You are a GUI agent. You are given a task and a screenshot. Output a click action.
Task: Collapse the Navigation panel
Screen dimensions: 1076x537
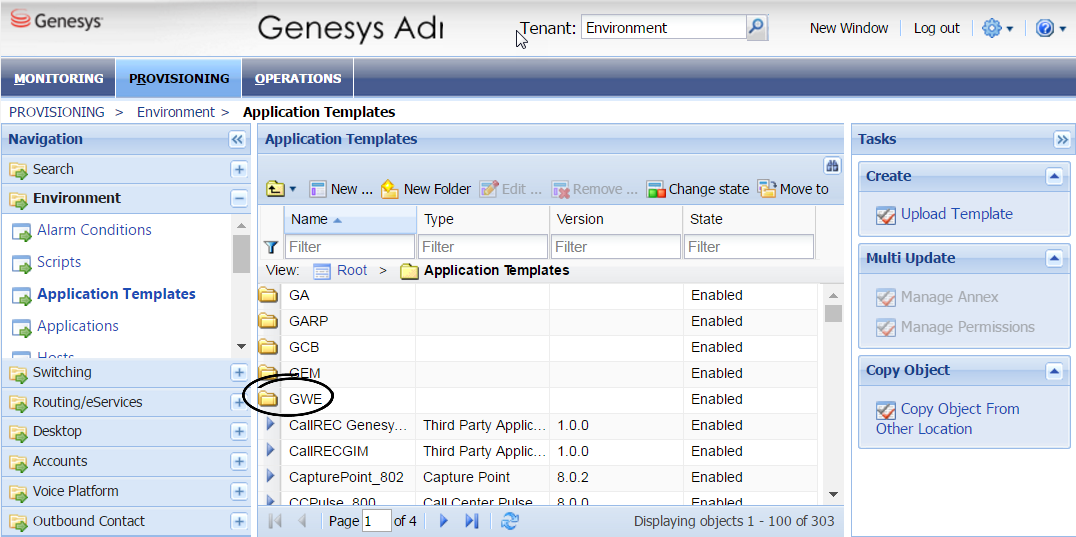[x=237, y=140]
